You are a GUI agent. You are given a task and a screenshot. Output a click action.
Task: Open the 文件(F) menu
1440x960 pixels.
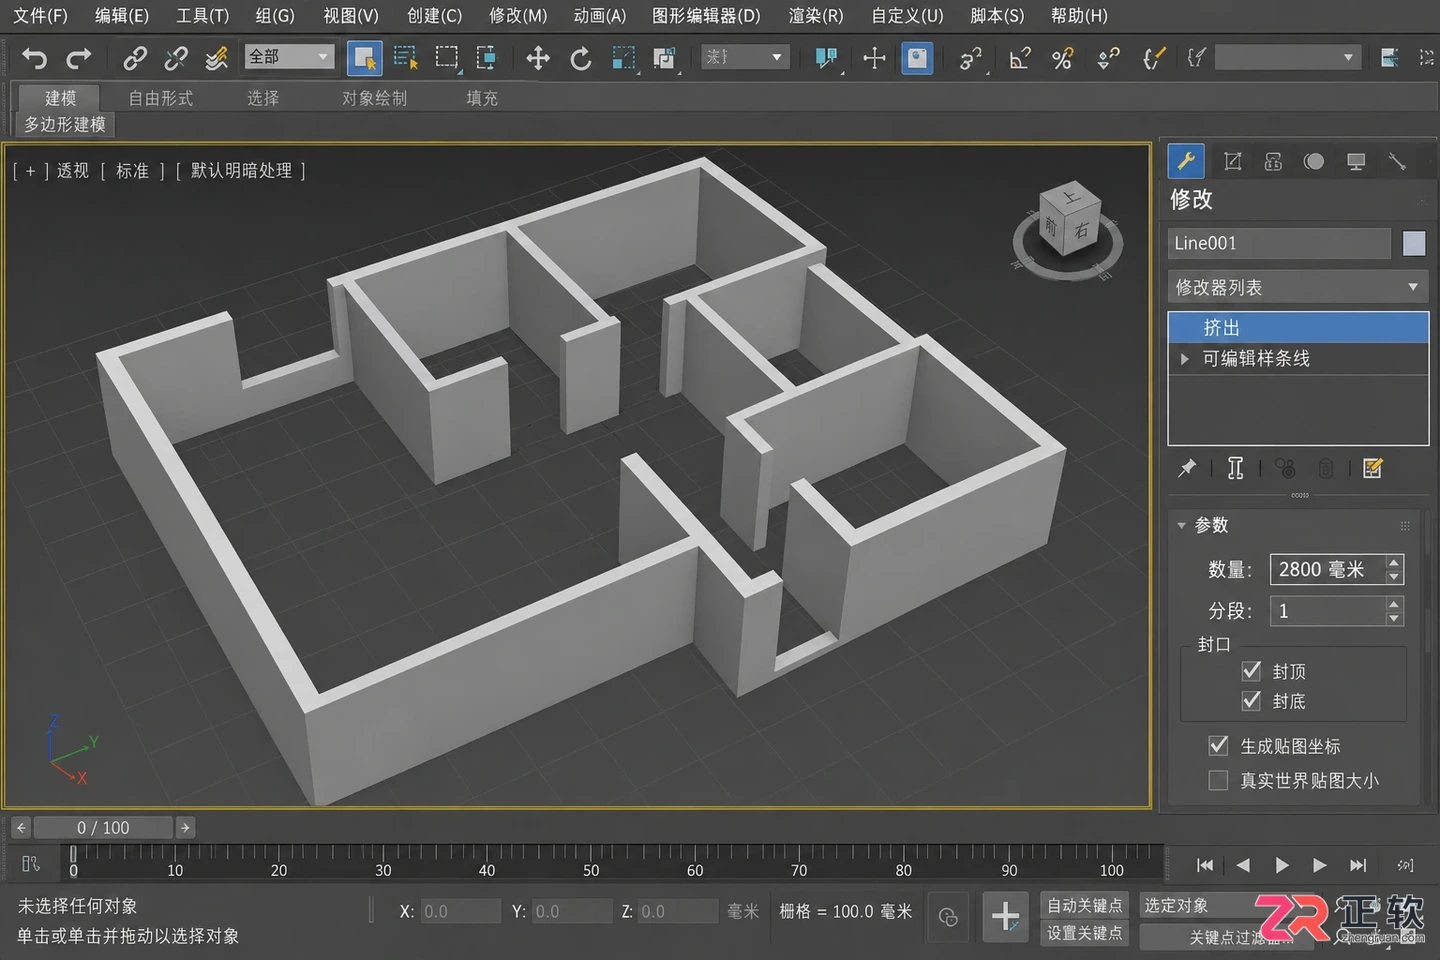(41, 16)
